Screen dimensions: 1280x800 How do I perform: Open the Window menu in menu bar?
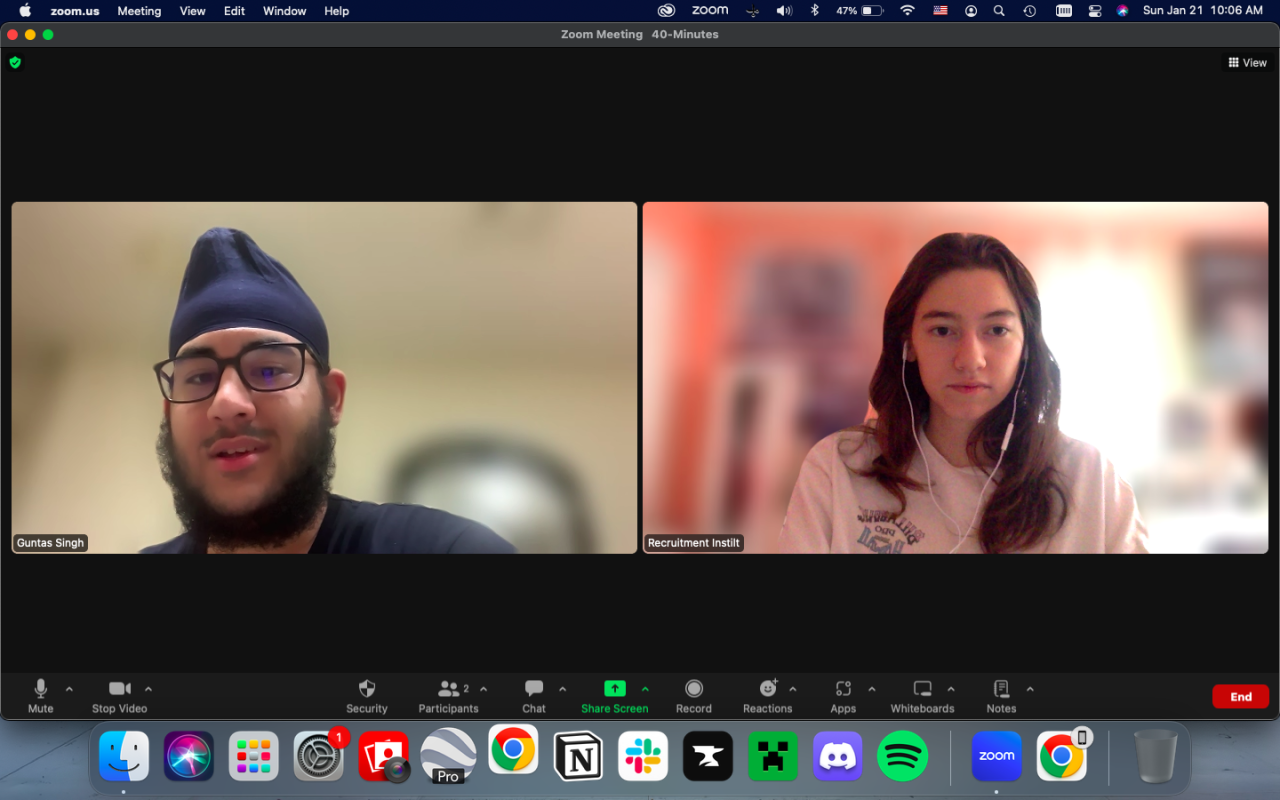(x=284, y=11)
